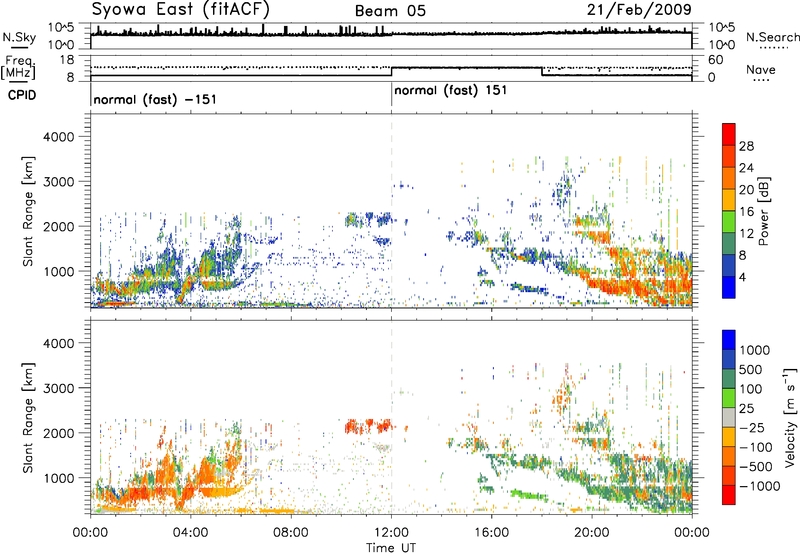Click the "-500" label on velocity color bar
The image size is (800, 554).
758,467
